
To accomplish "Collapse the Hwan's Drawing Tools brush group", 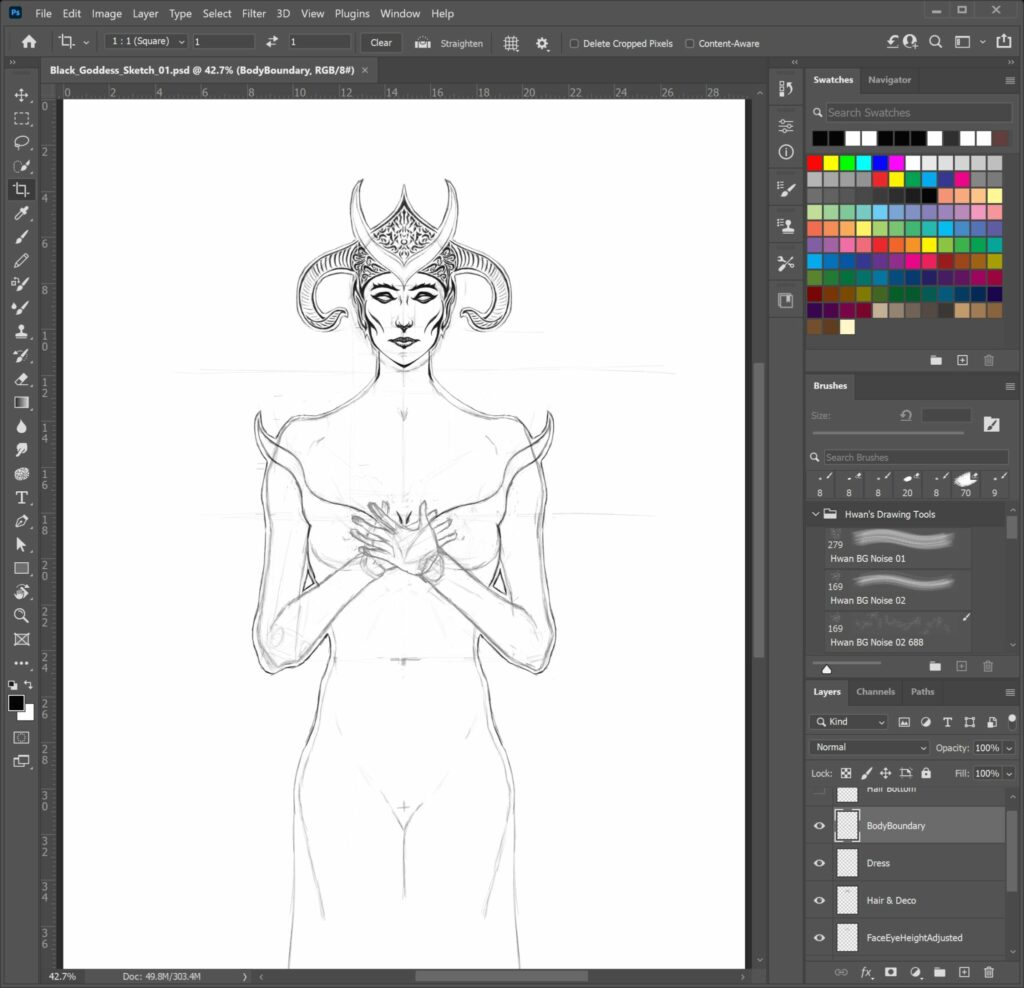I will [813, 515].
